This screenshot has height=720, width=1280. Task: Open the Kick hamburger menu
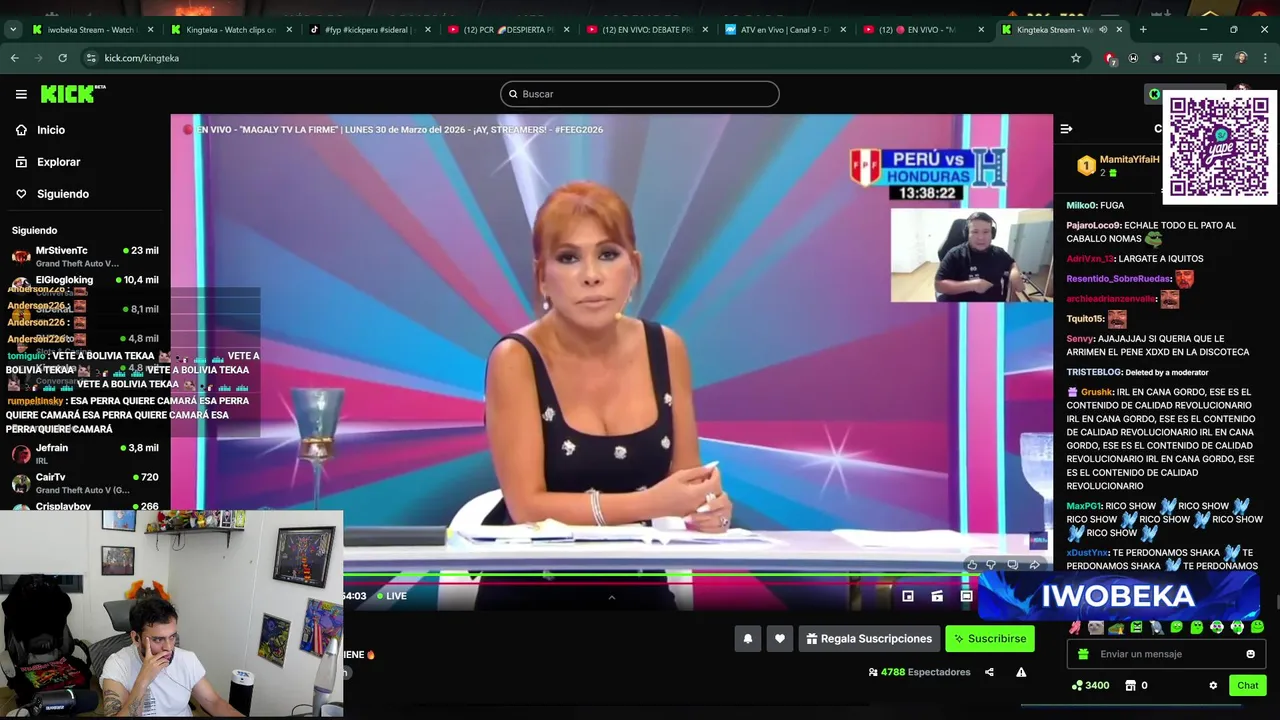21,94
